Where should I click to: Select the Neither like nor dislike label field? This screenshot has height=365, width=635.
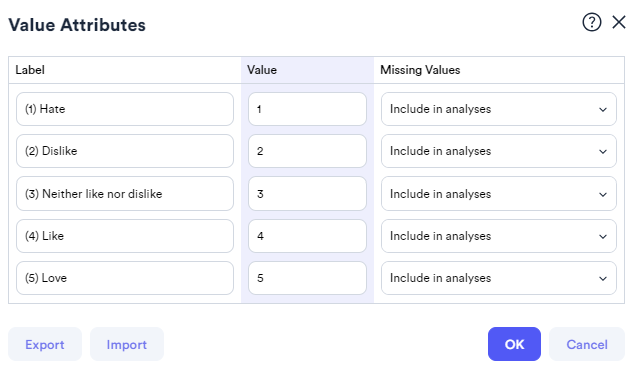coord(125,194)
